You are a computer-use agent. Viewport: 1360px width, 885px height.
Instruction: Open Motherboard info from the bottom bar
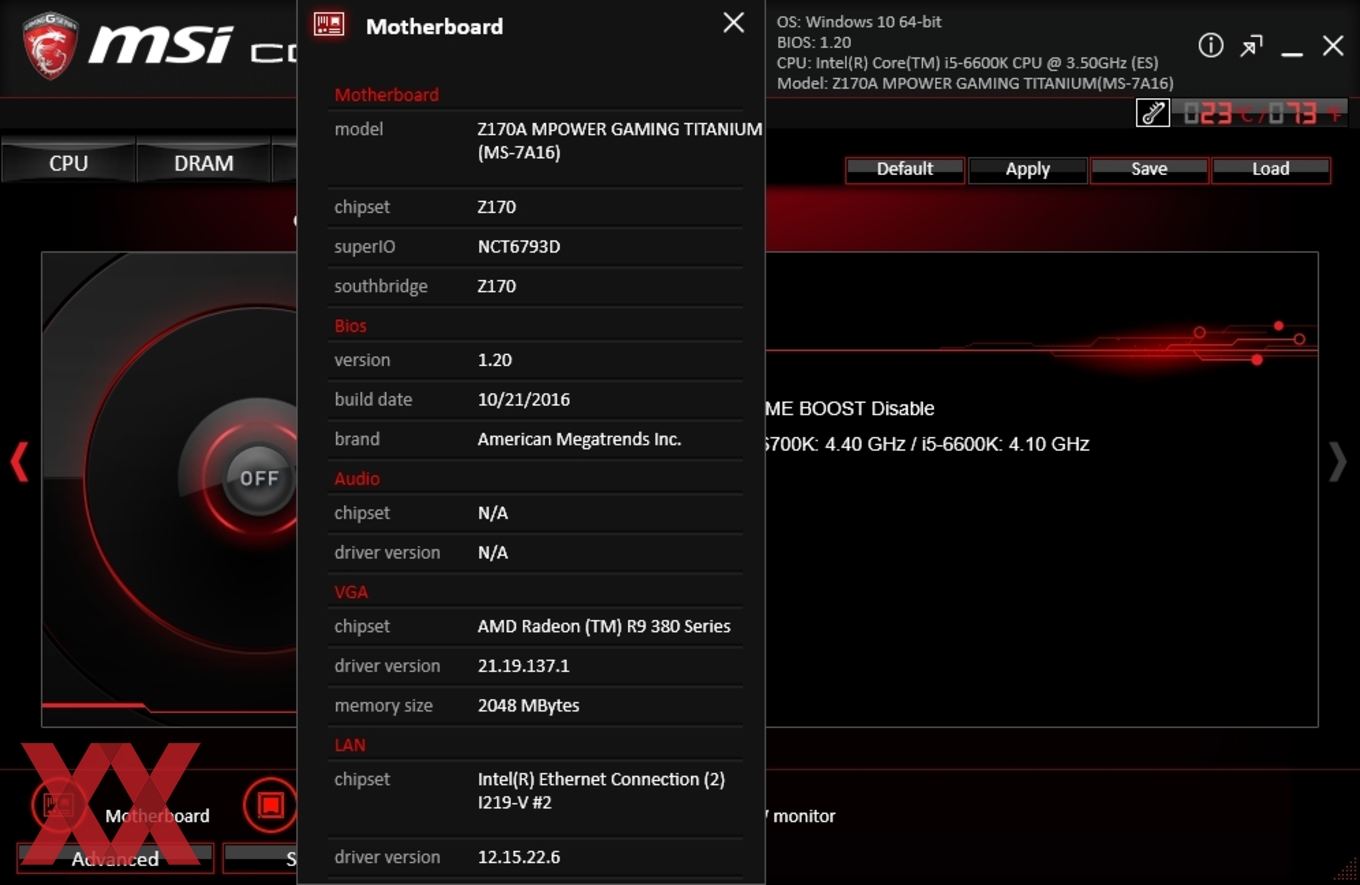tap(157, 816)
